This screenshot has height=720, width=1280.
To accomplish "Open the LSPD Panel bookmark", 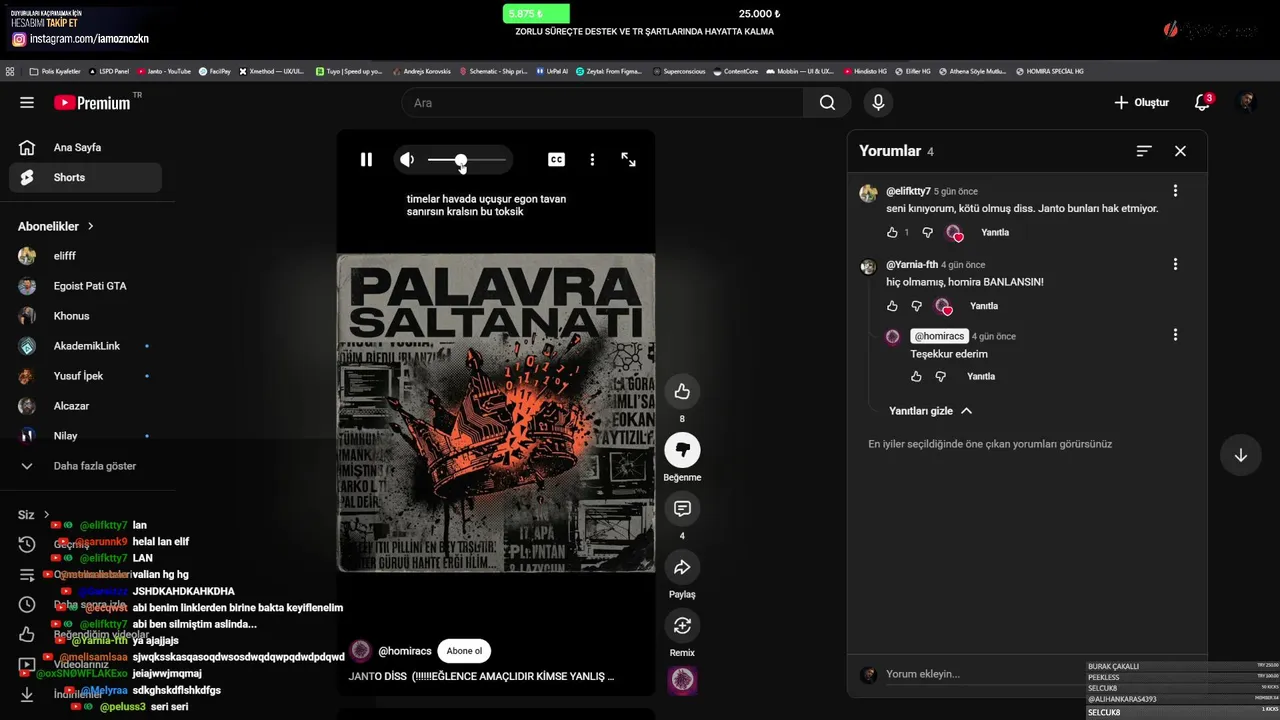I will click(110, 71).
